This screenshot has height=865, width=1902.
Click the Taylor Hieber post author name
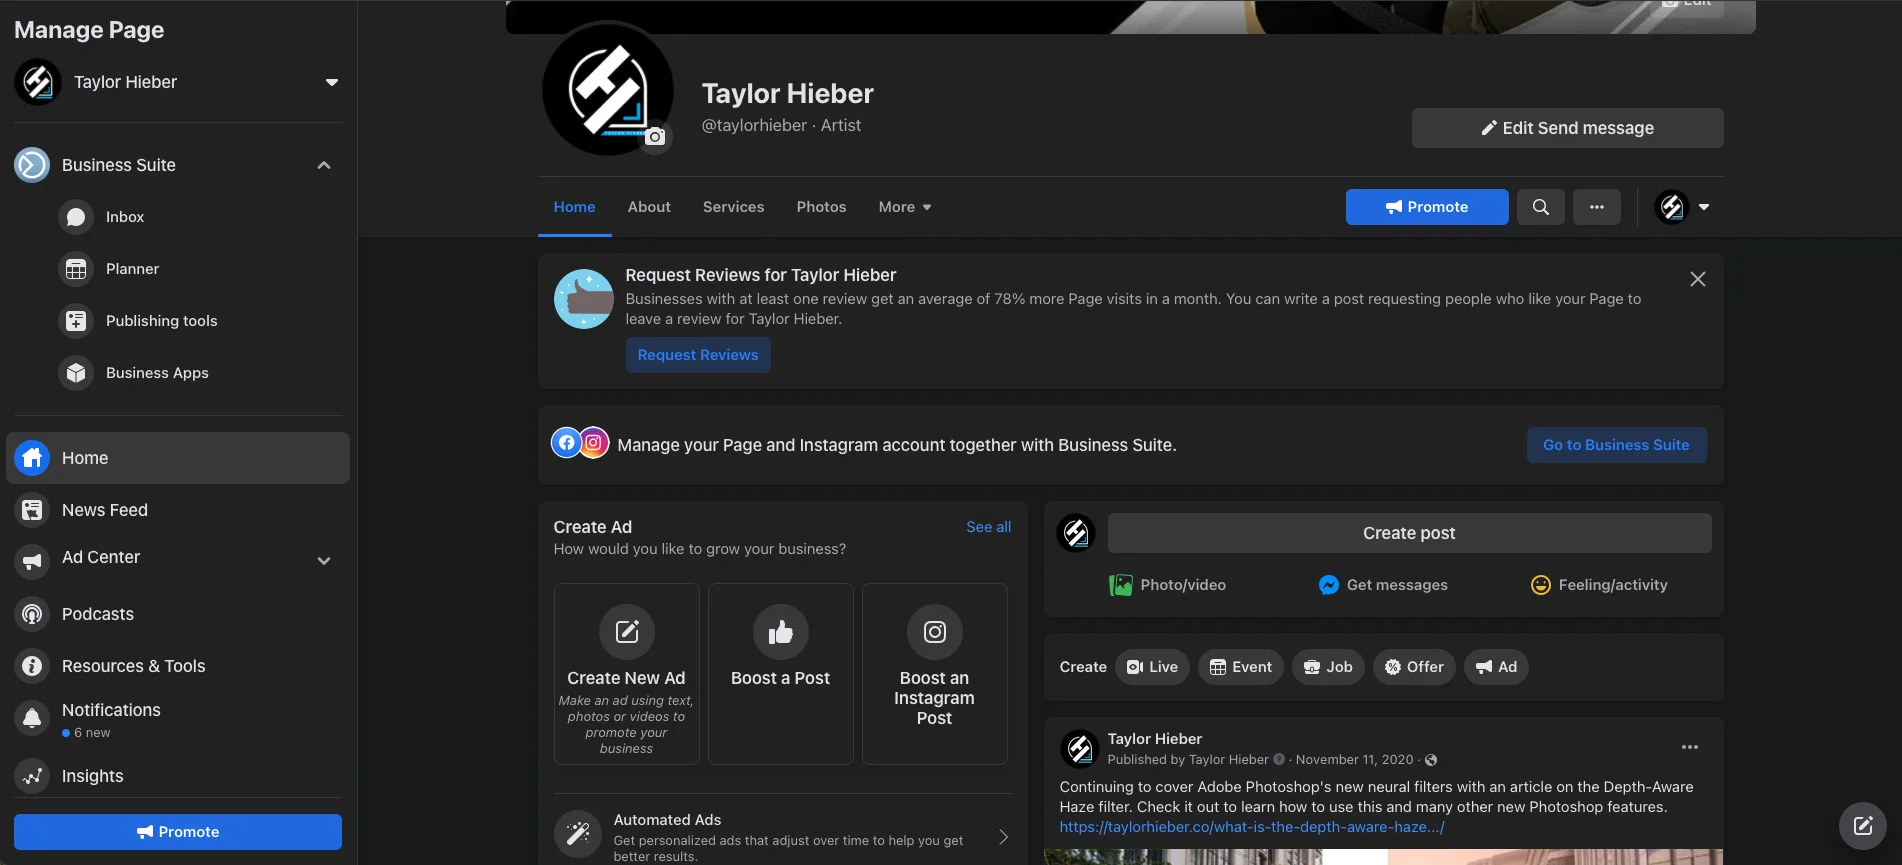1155,739
